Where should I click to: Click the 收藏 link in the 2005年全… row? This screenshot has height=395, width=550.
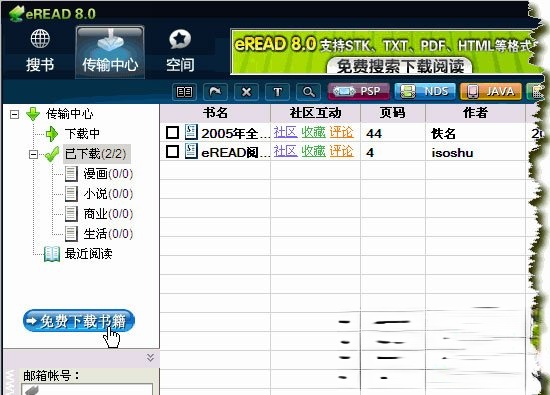pyautogui.click(x=314, y=133)
